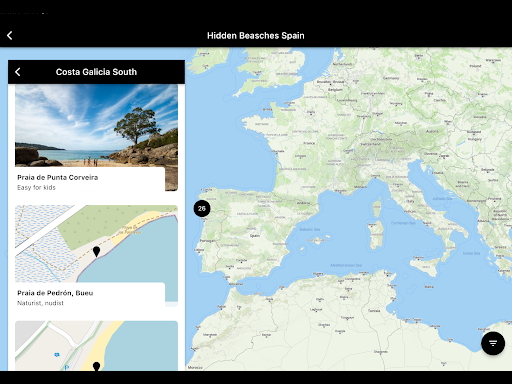Click the Costa Galicia South header title

pos(96,72)
